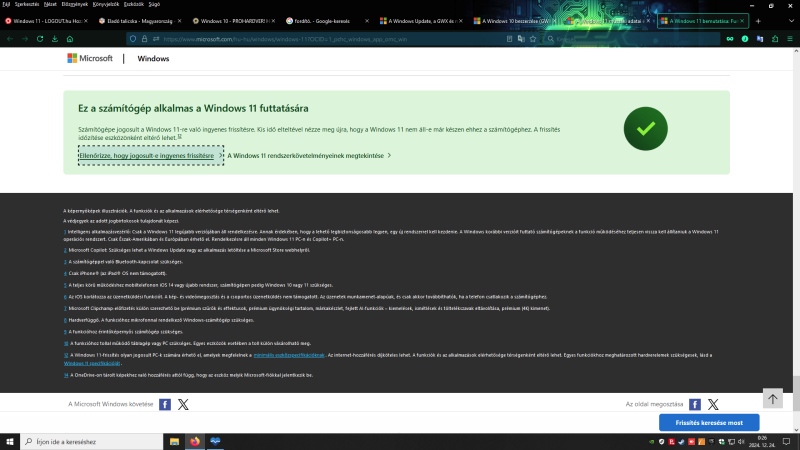
Task: Click the back-to-top arrow button
Action: click(x=772, y=398)
